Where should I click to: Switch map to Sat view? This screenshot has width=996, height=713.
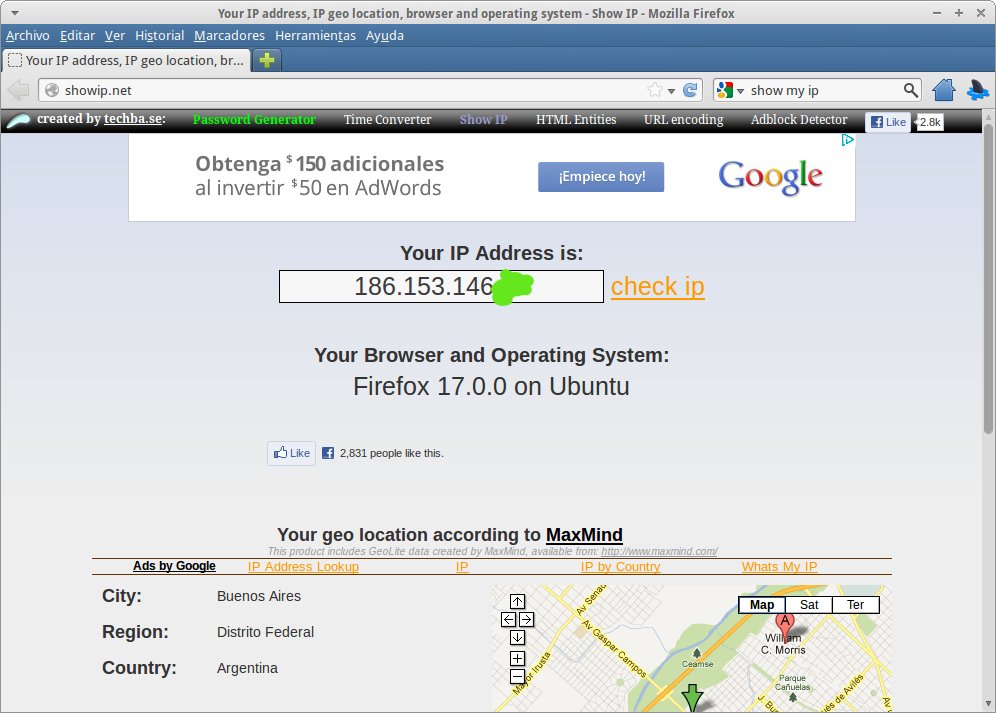(x=809, y=605)
